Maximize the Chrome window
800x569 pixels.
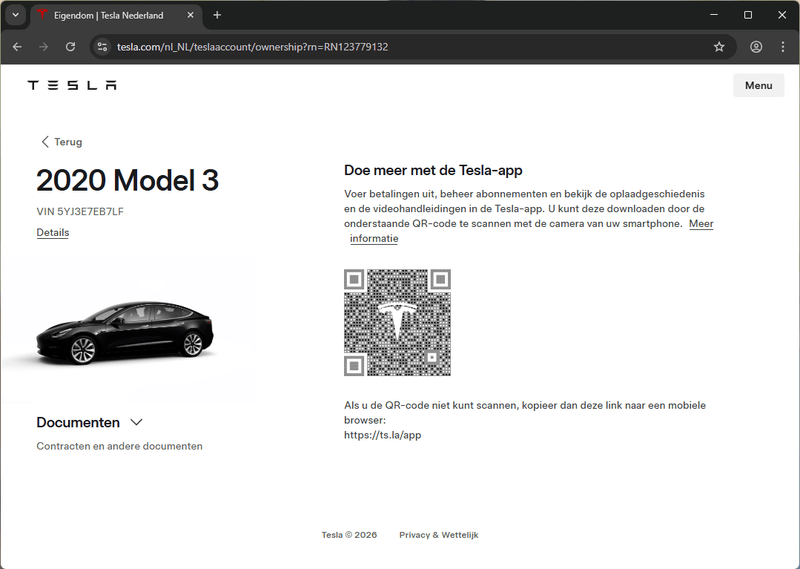(748, 15)
